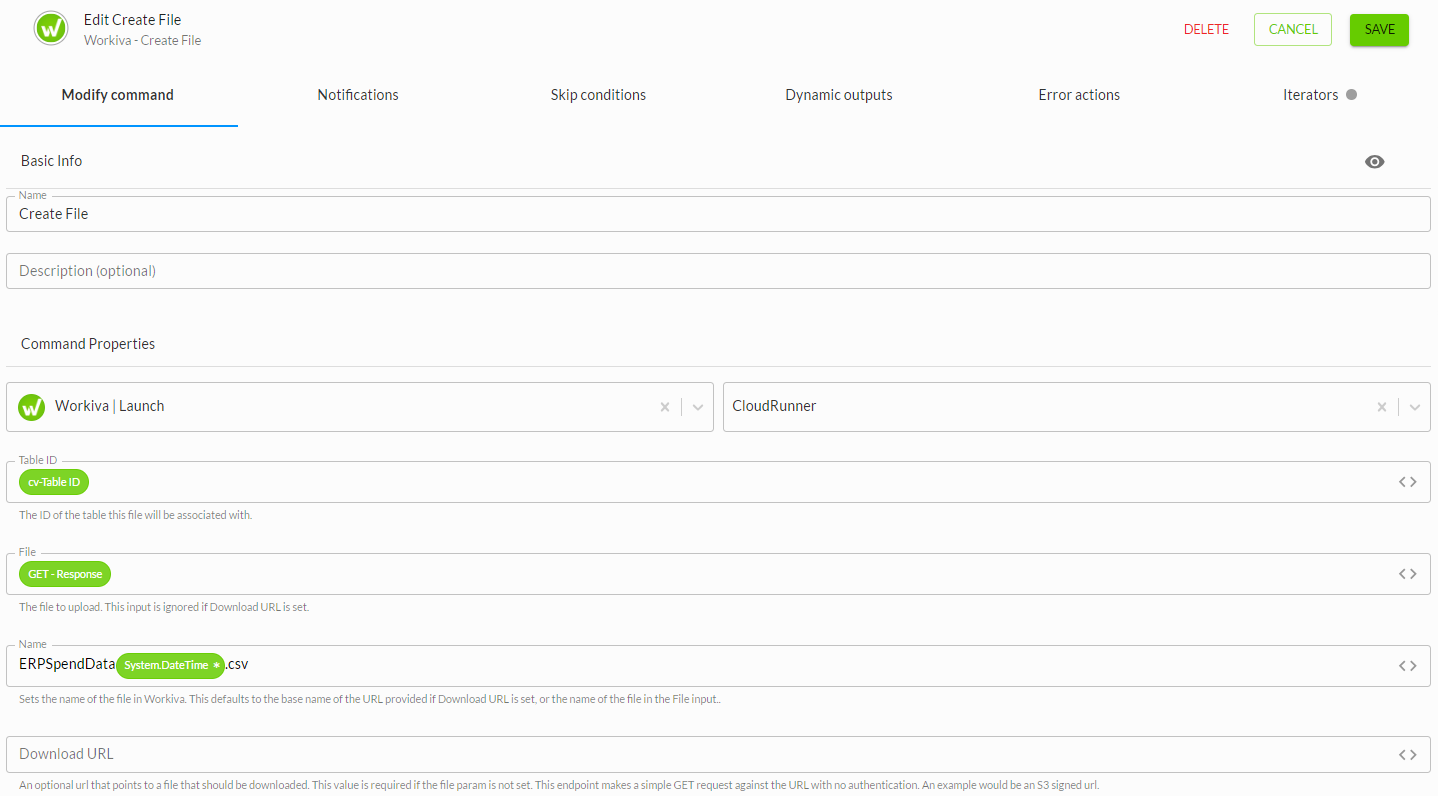
Task: Click the Workiva logo in the header
Action: [x=50, y=29]
